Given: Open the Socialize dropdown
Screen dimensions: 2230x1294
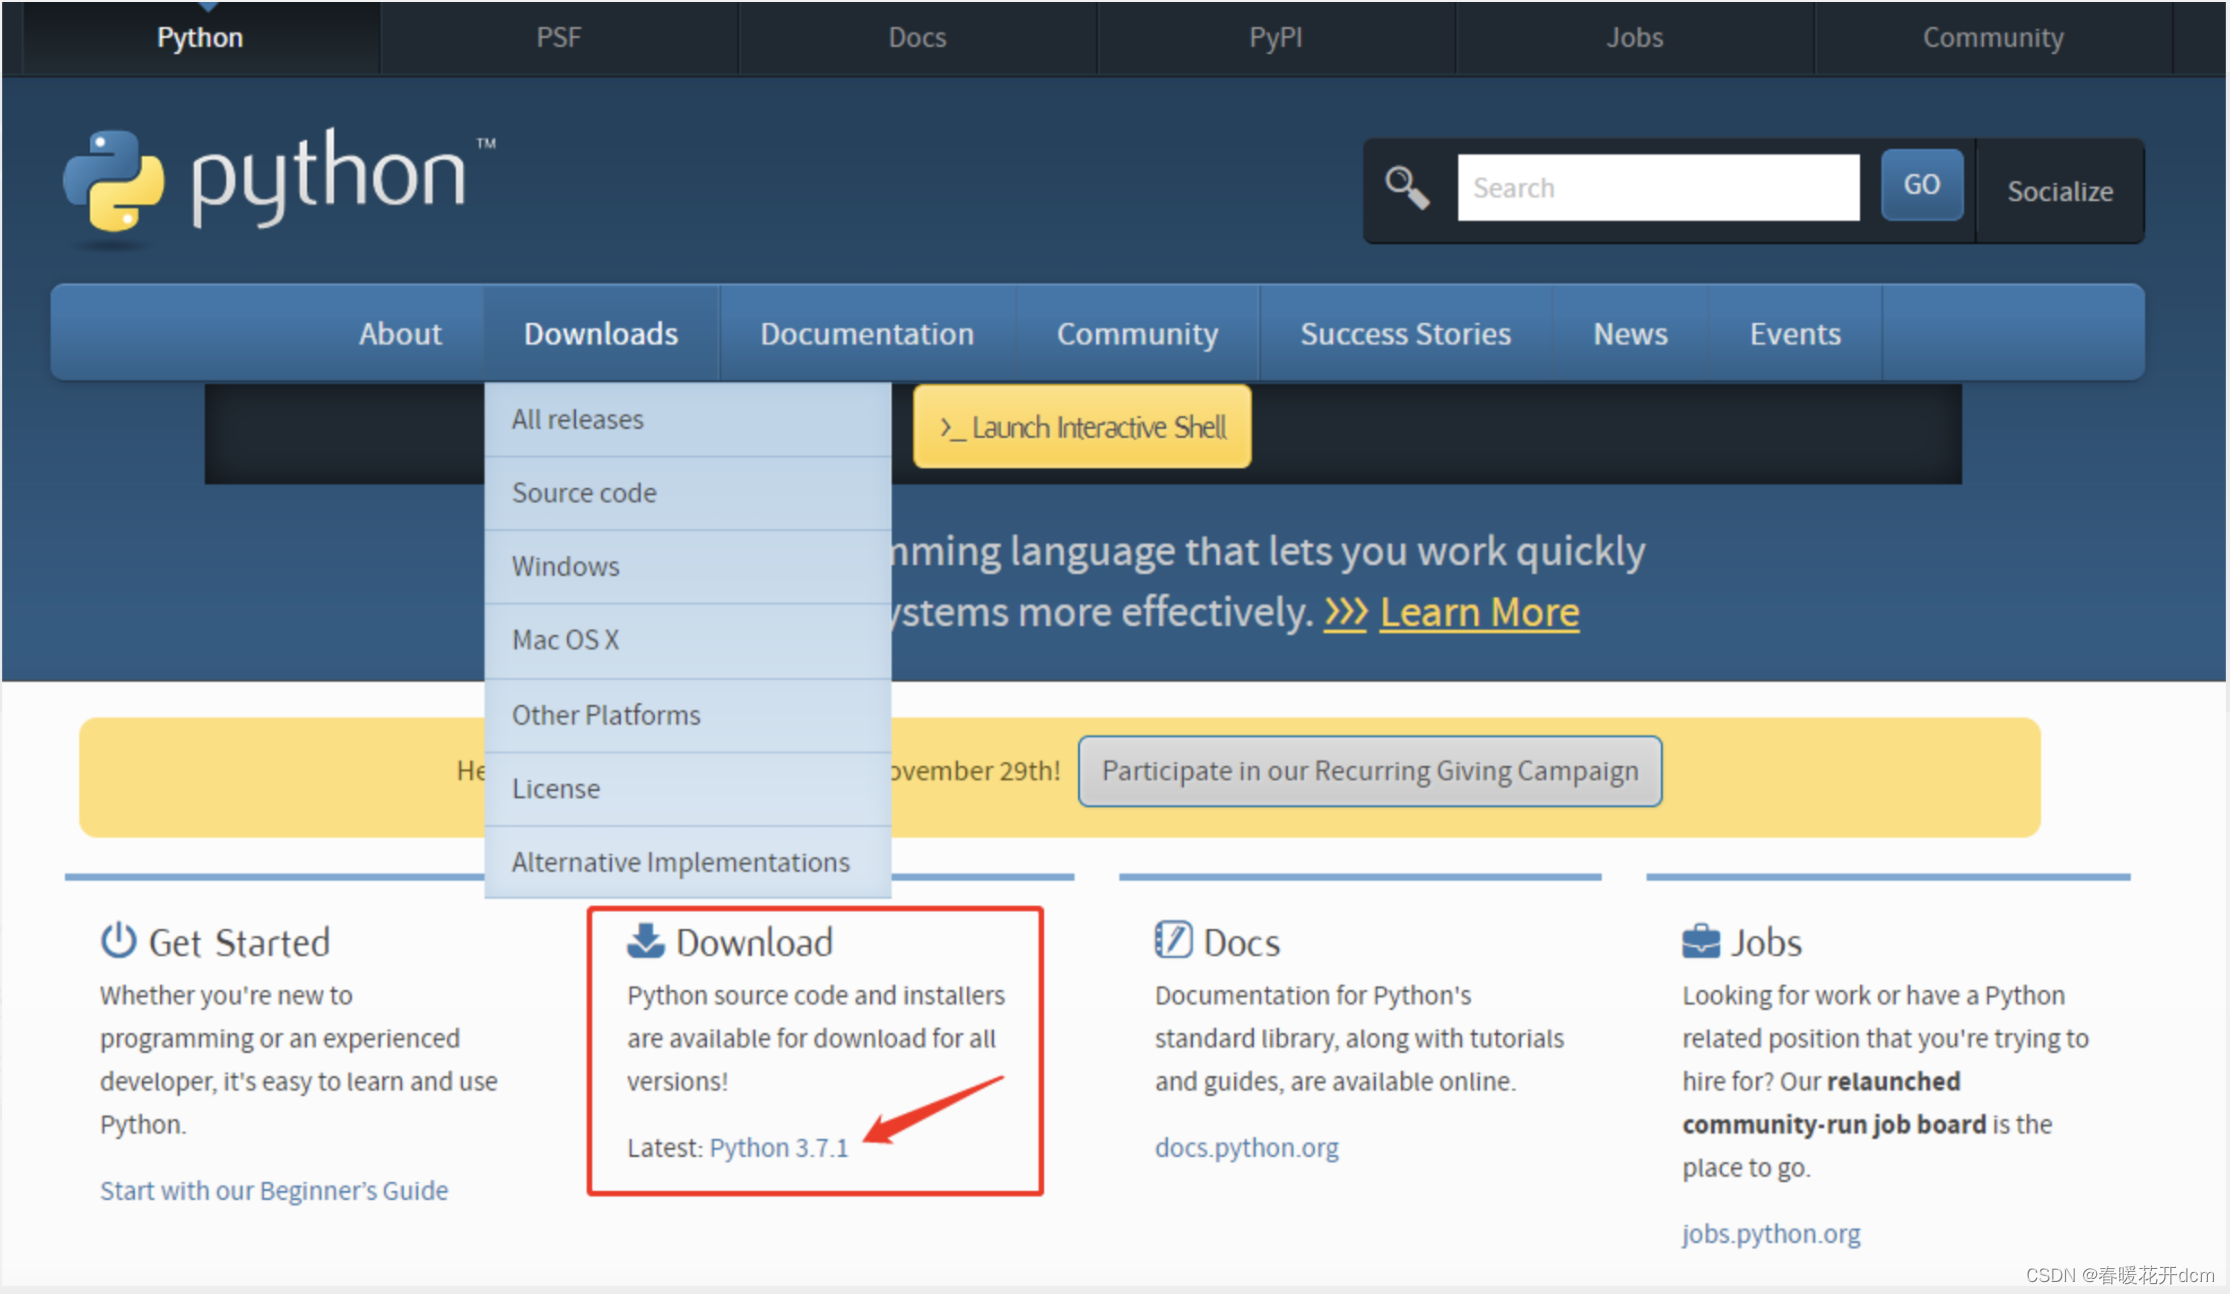Looking at the screenshot, I should [2059, 191].
